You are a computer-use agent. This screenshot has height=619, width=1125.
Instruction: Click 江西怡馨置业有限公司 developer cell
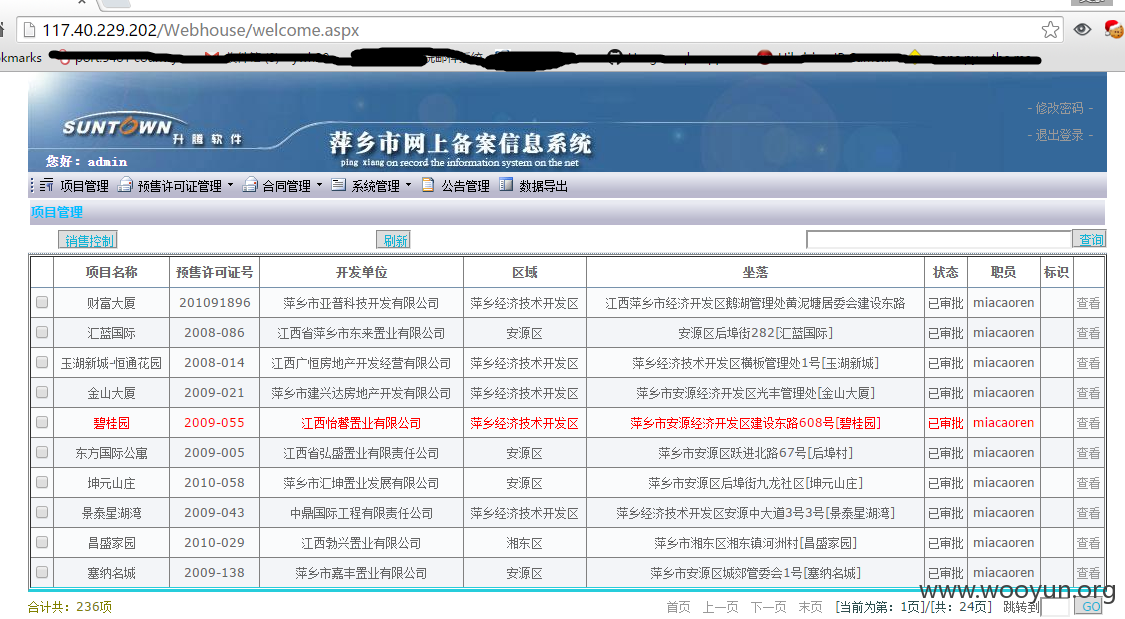(x=362, y=423)
